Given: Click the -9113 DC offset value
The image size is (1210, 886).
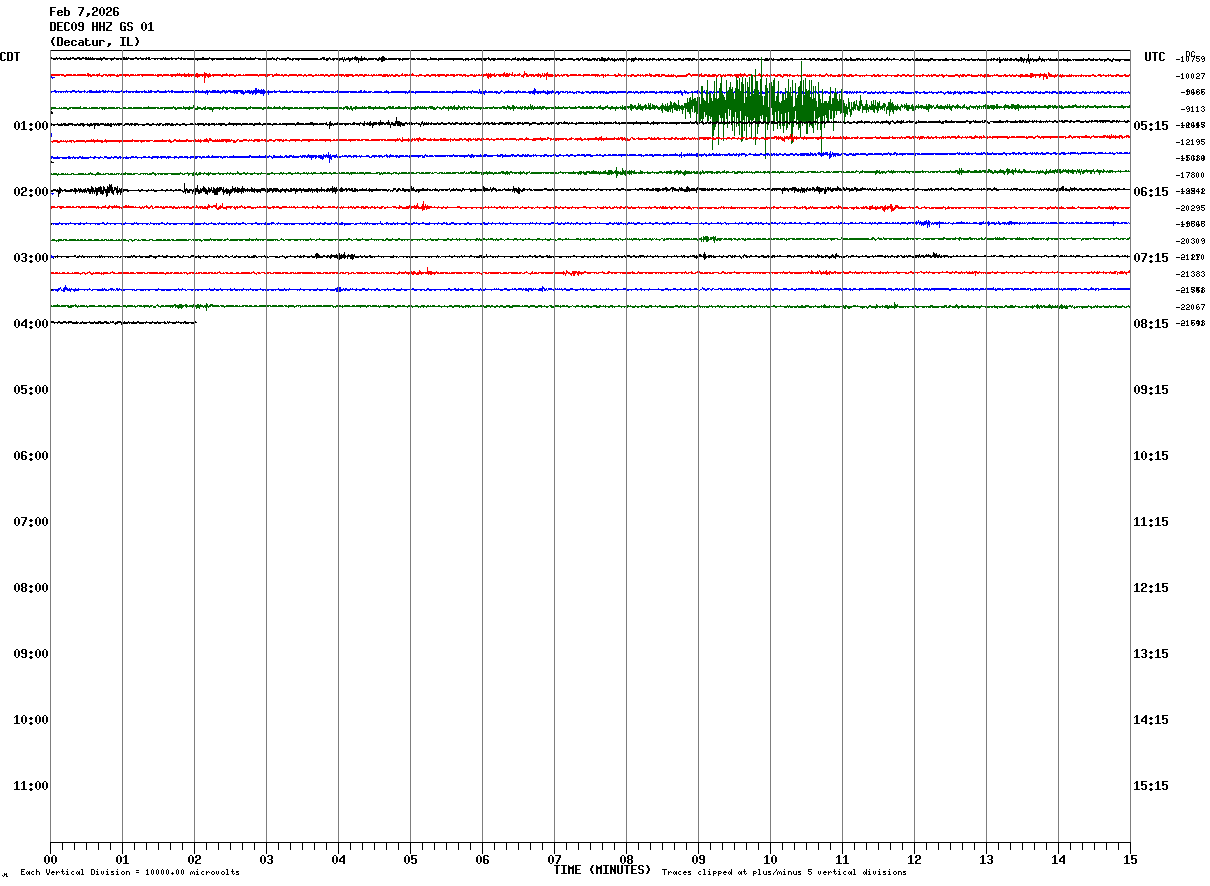Looking at the screenshot, I should click(x=1192, y=109).
